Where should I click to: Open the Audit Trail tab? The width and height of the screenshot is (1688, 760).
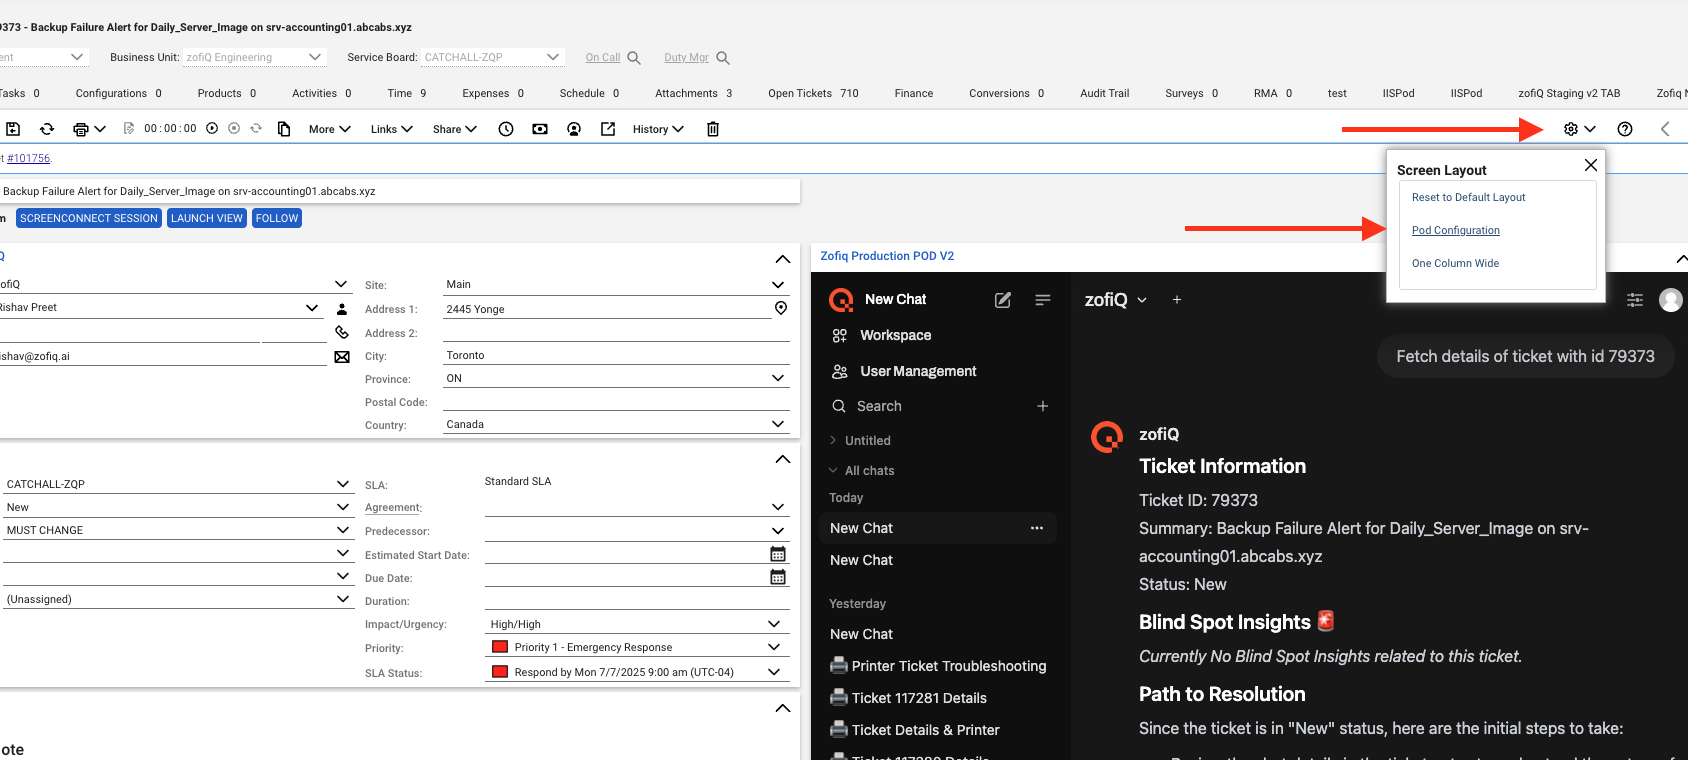click(1105, 93)
